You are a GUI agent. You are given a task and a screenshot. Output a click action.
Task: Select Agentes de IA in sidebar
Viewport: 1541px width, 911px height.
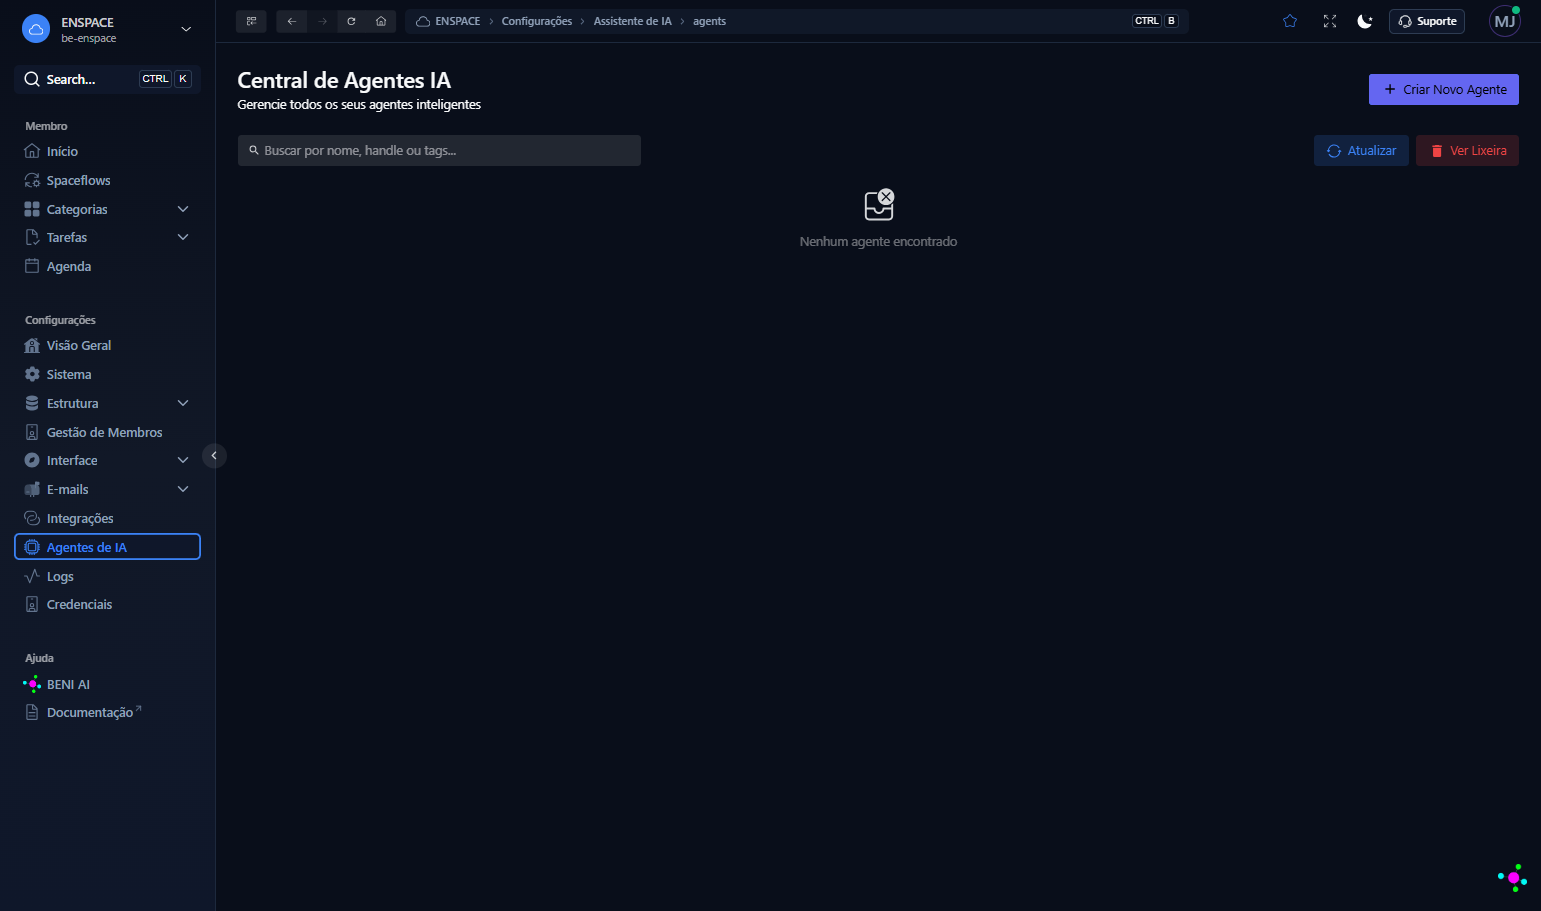click(x=107, y=547)
